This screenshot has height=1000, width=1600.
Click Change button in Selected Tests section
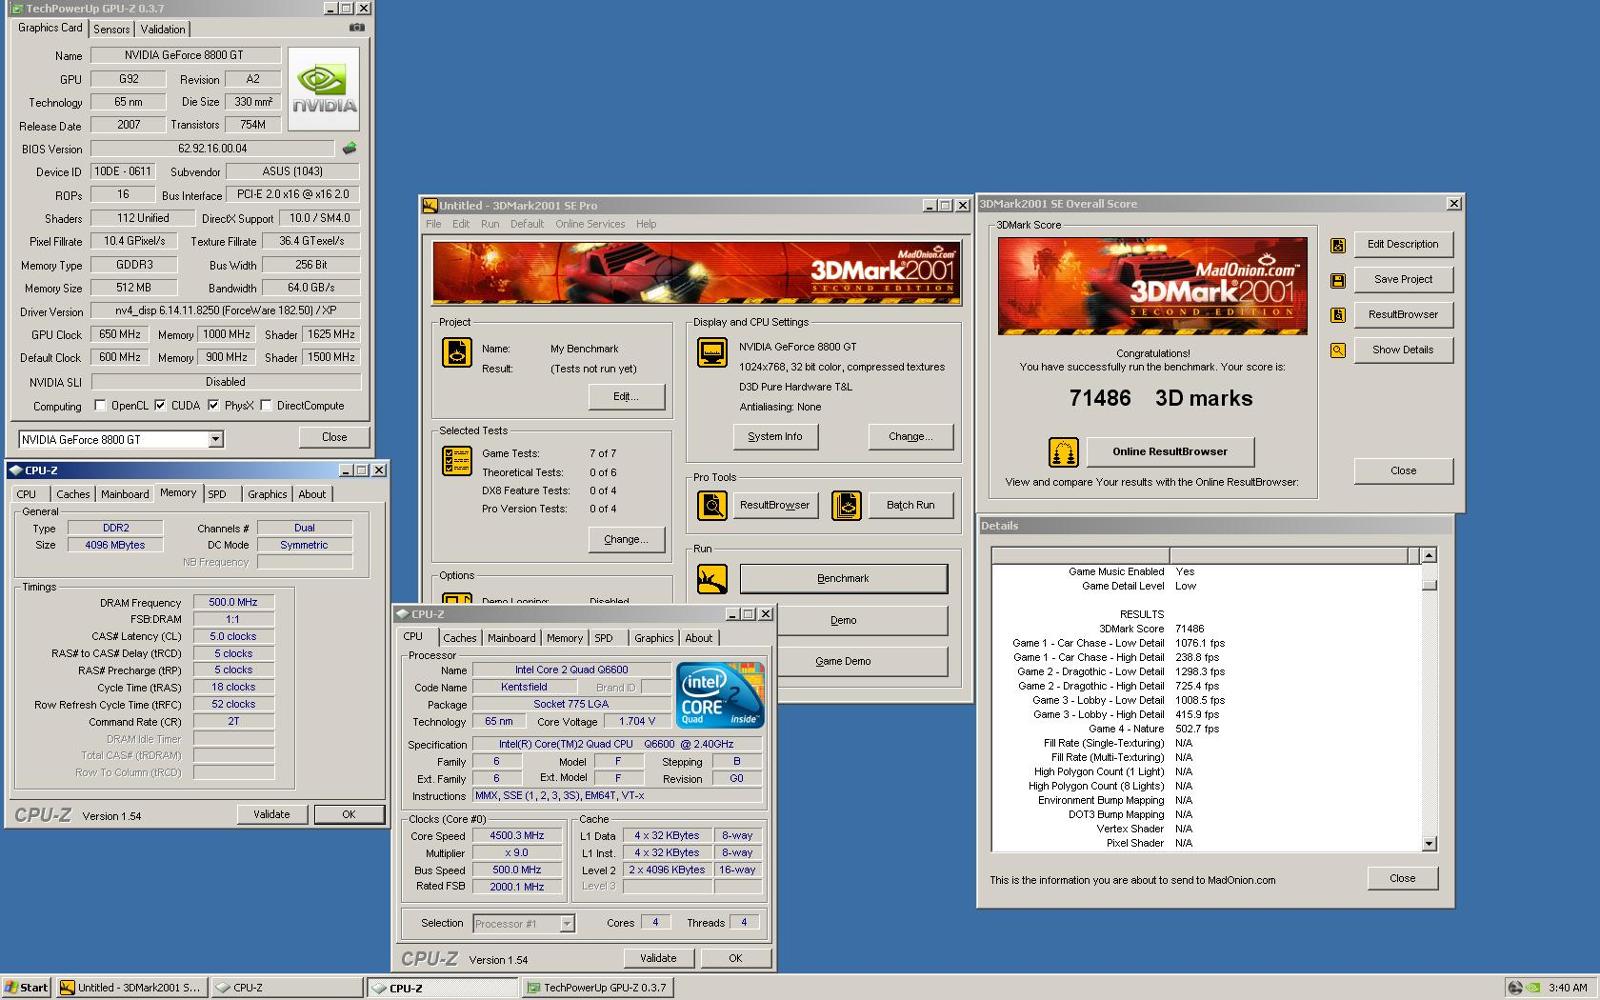(x=626, y=540)
